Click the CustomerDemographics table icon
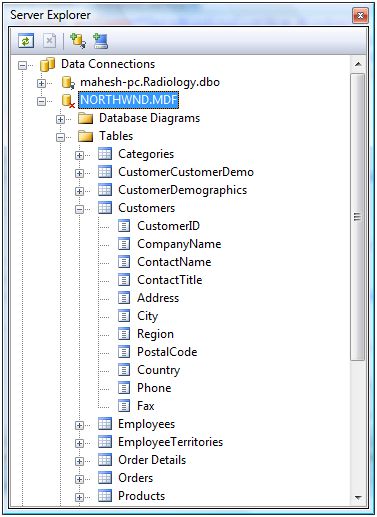The width and height of the screenshot is (377, 517). point(105,190)
